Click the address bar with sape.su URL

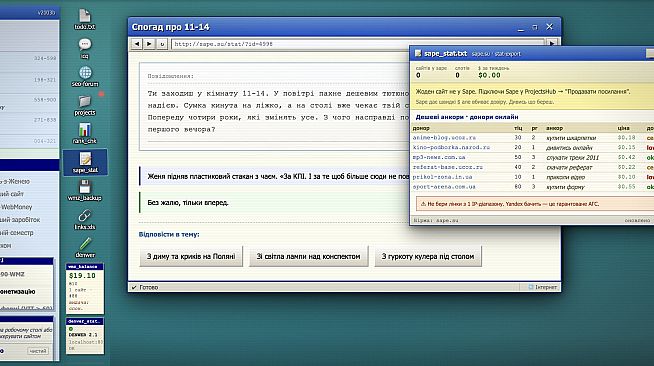pyautogui.click(x=358, y=44)
